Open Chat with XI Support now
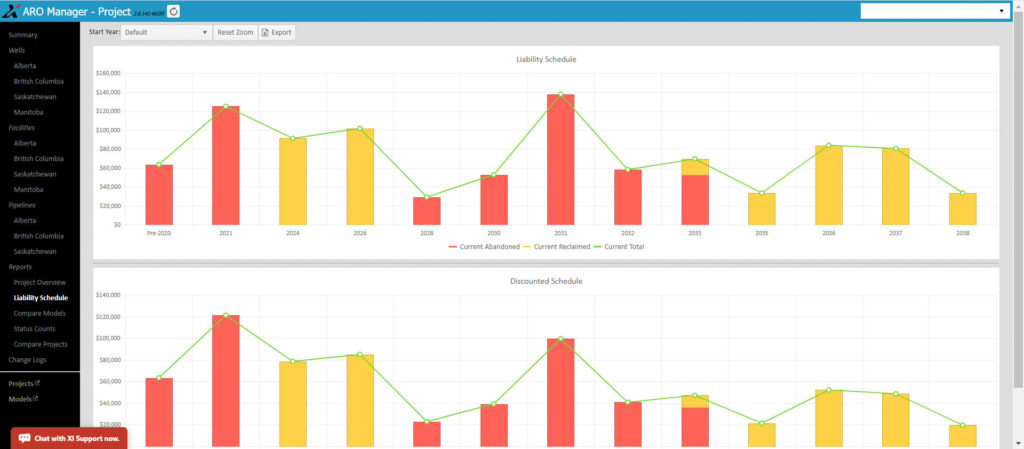1024x449 pixels. pos(69,439)
